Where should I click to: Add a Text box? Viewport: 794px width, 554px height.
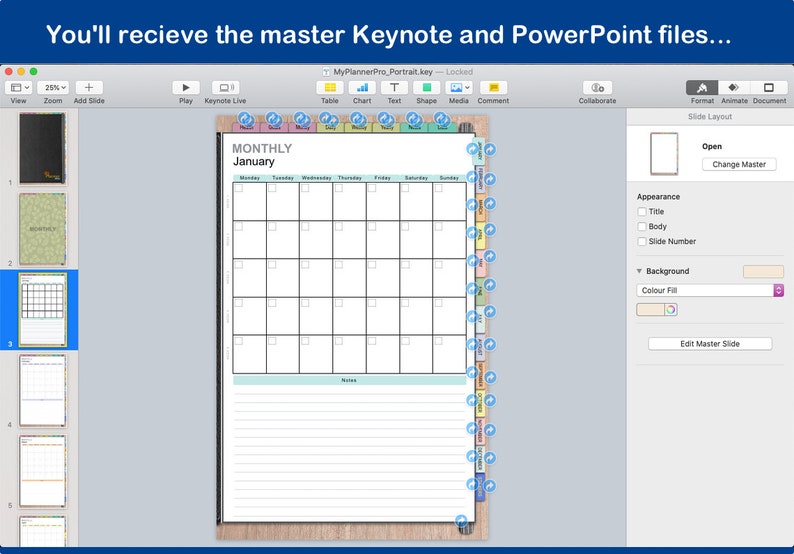pos(394,88)
